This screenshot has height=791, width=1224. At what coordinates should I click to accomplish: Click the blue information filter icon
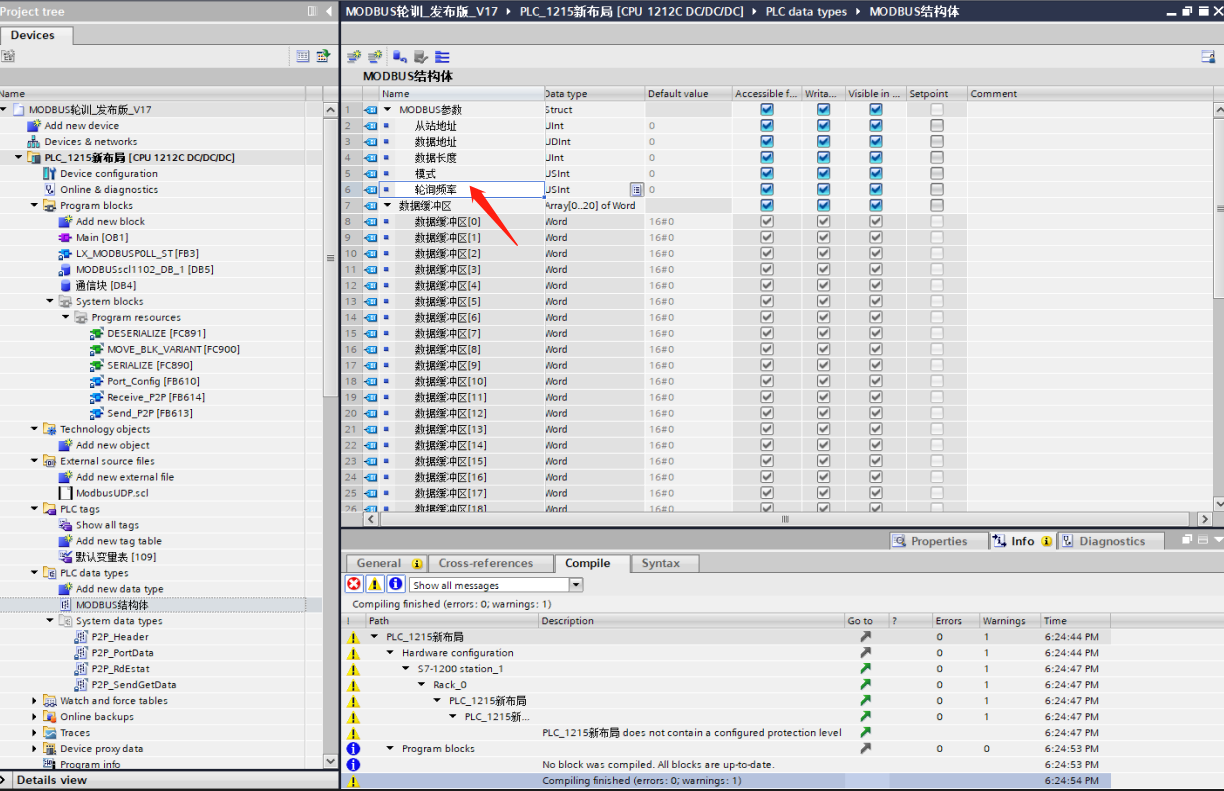(x=395, y=585)
